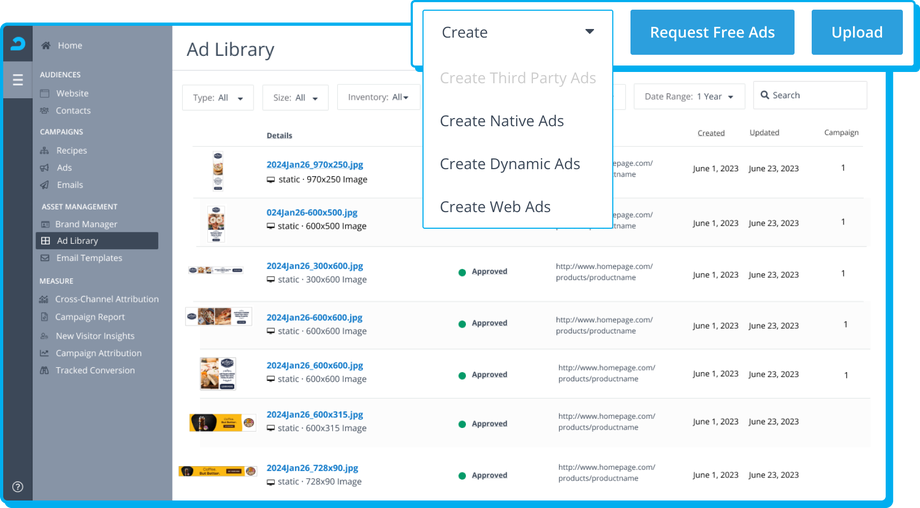Expand the Size: All filter

click(x=295, y=97)
